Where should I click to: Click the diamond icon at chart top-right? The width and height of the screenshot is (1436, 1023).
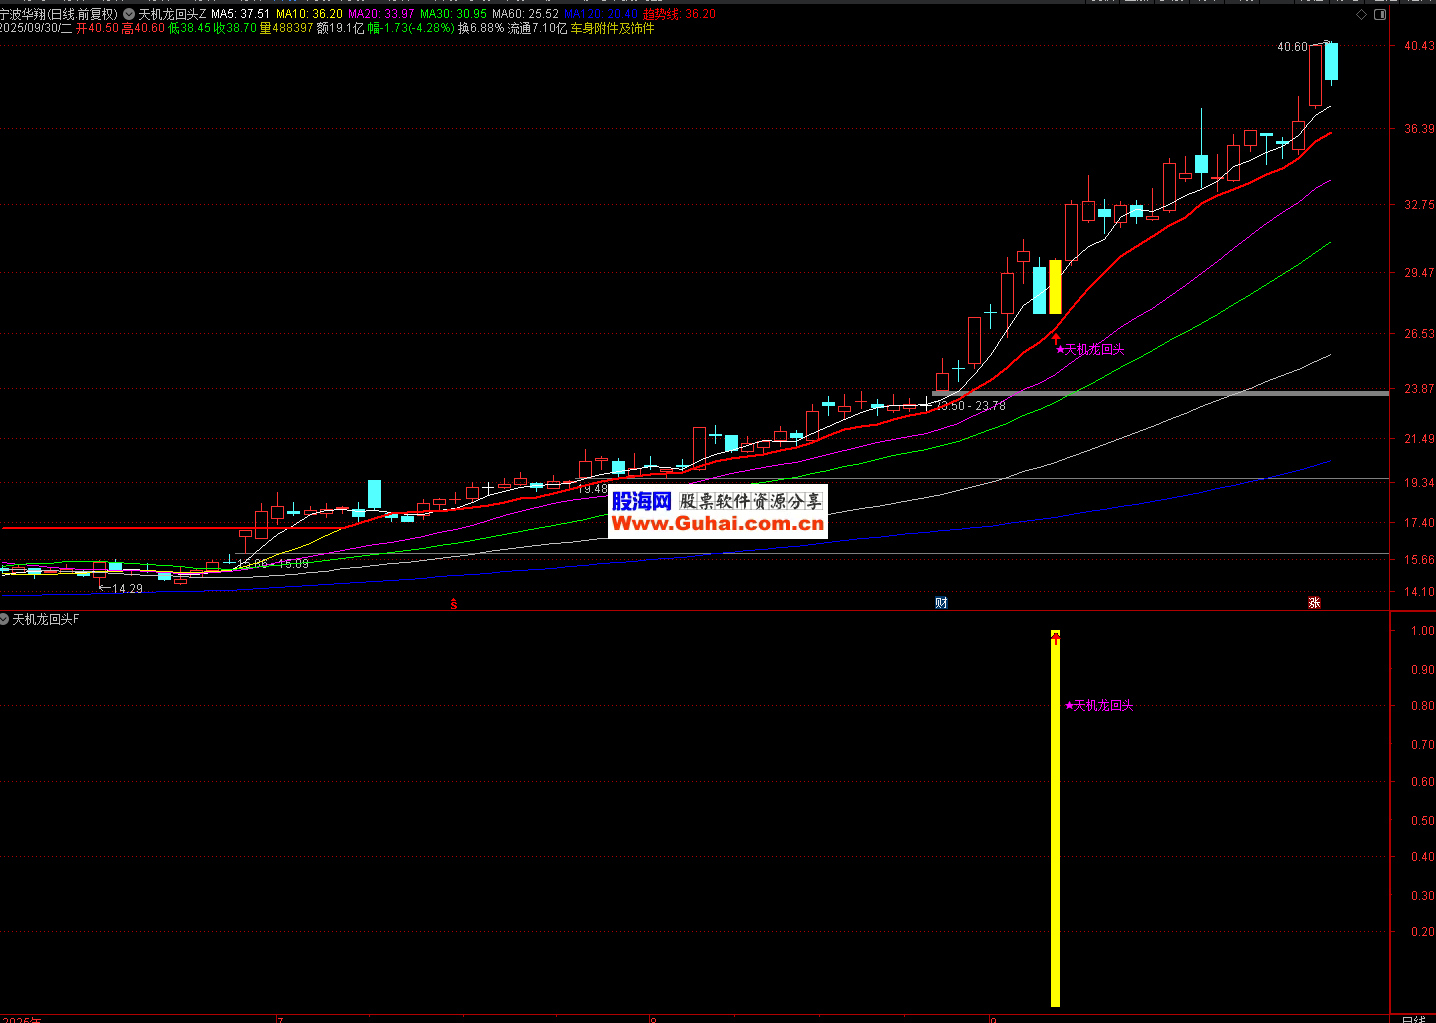(x=1361, y=15)
